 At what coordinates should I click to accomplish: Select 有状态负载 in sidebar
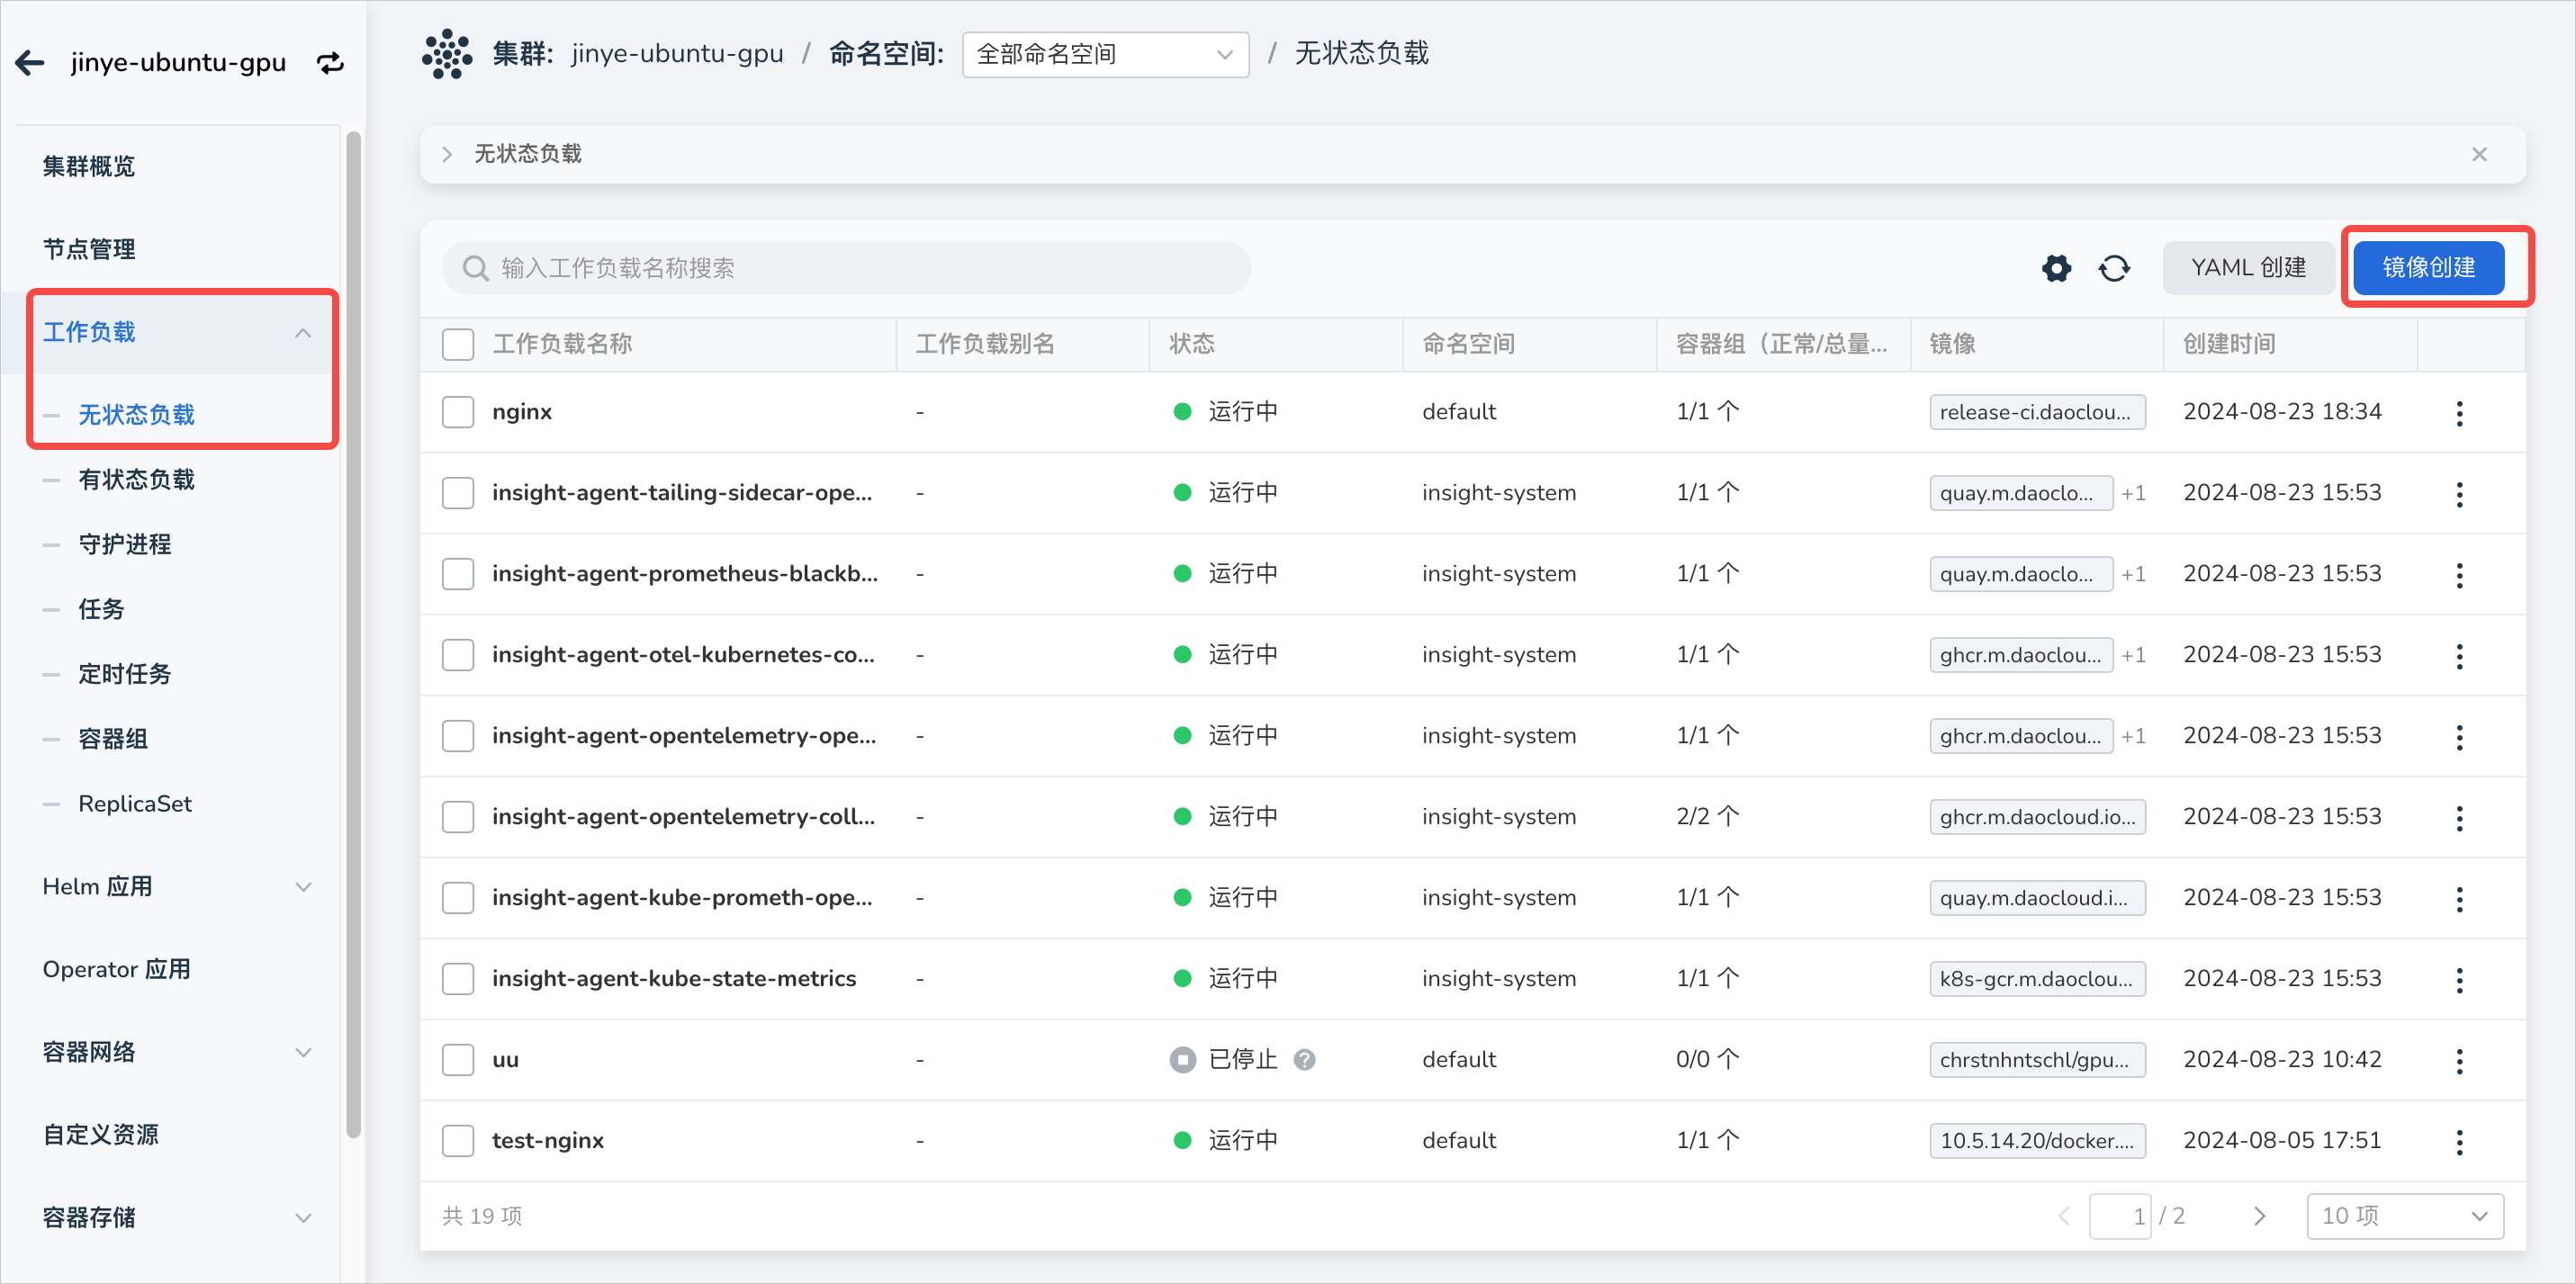tap(137, 480)
